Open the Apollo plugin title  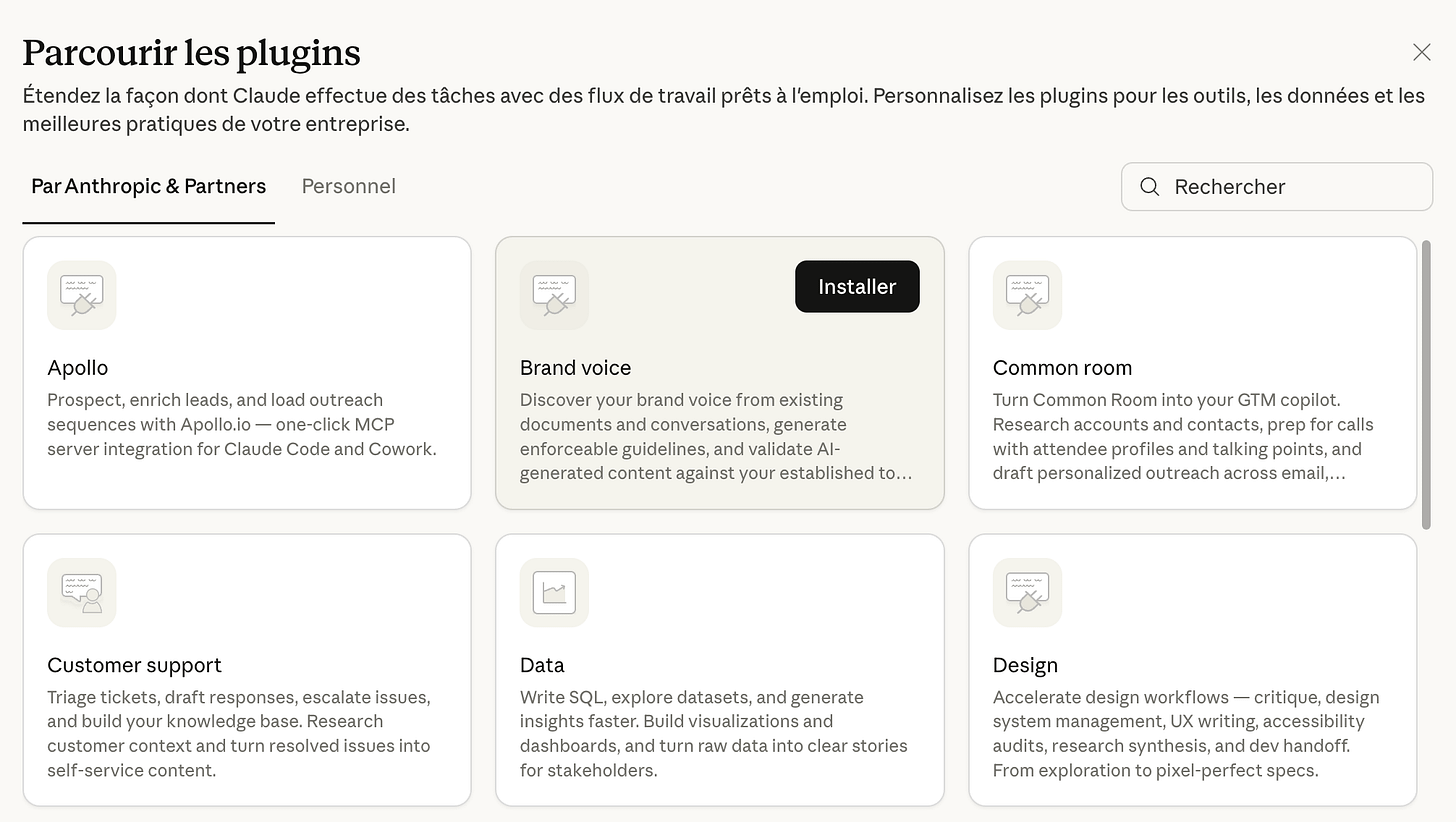78,368
